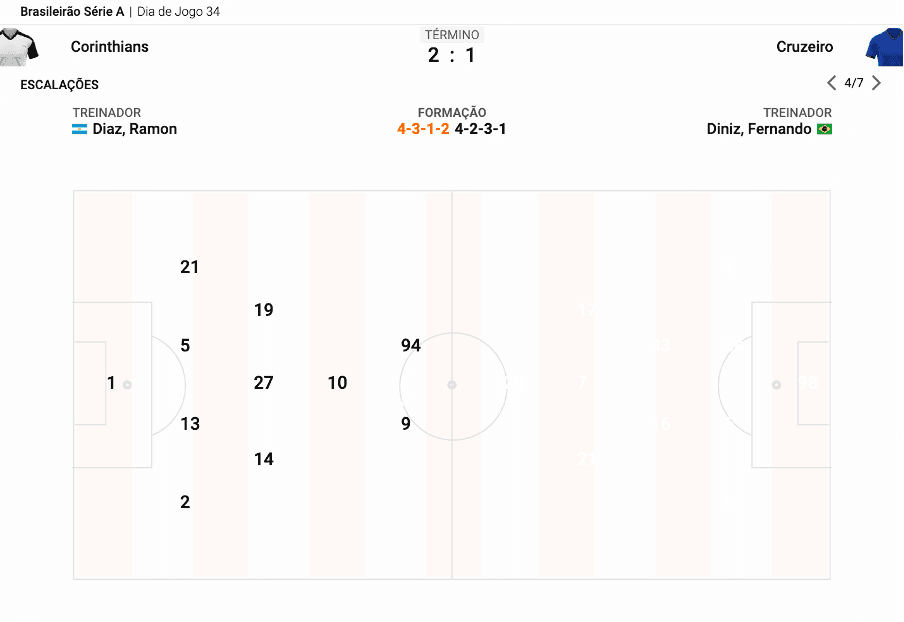
Task: Select player number 21 on the pitch
Action: pyautogui.click(x=190, y=267)
